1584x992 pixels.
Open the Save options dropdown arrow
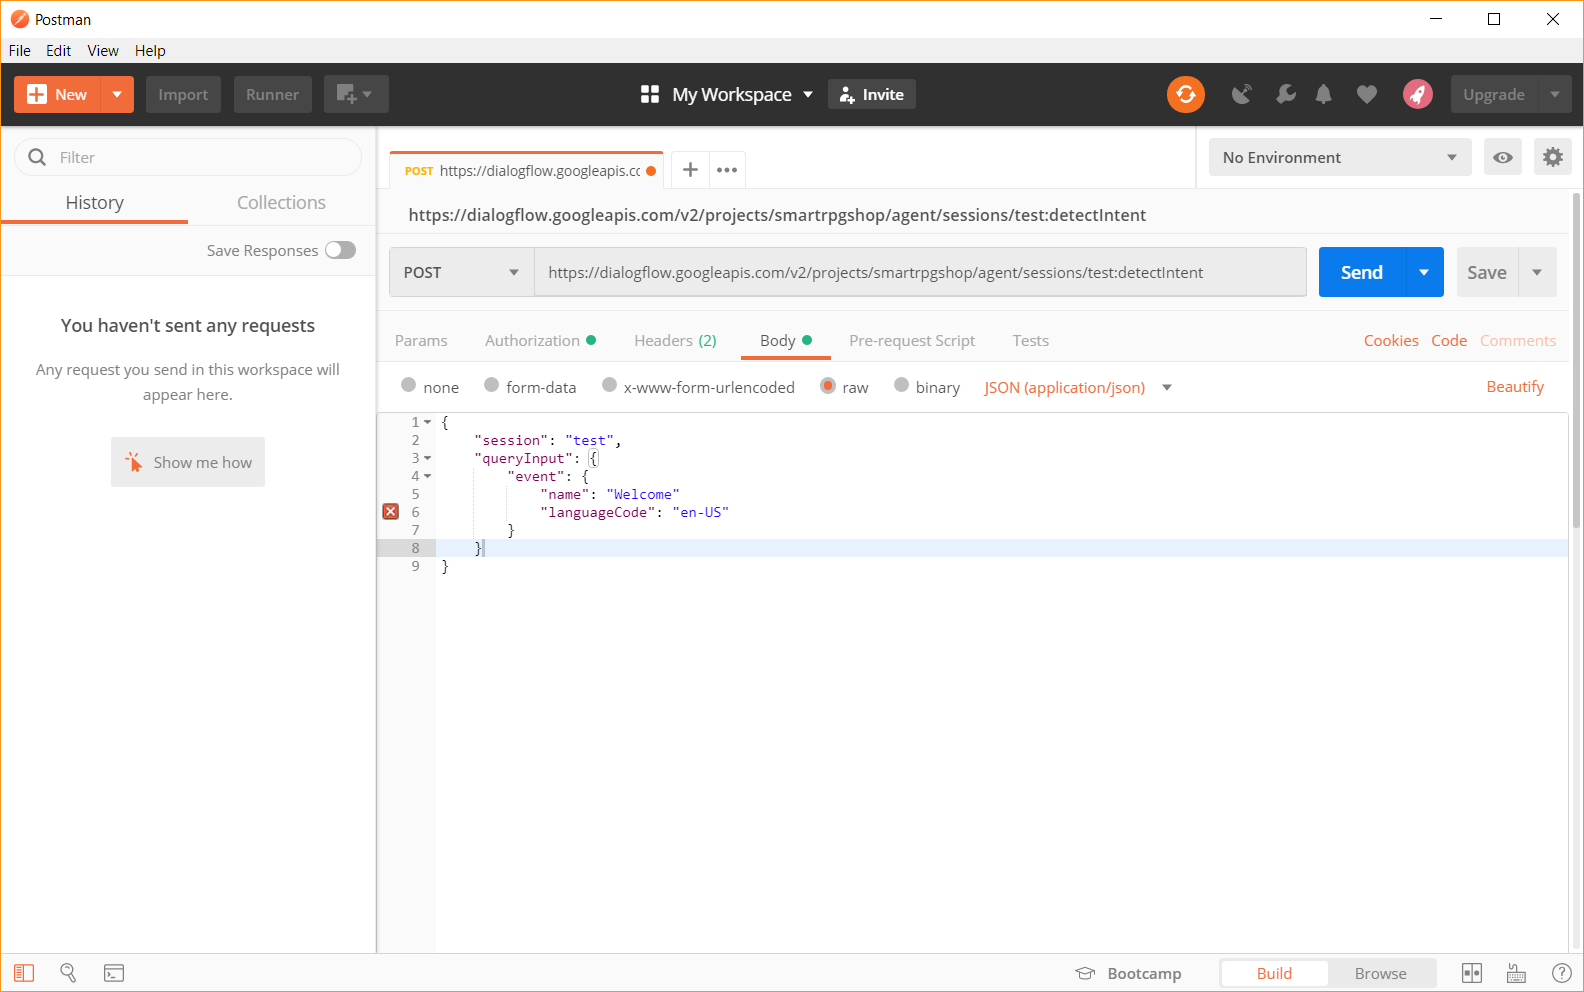pyautogui.click(x=1537, y=272)
